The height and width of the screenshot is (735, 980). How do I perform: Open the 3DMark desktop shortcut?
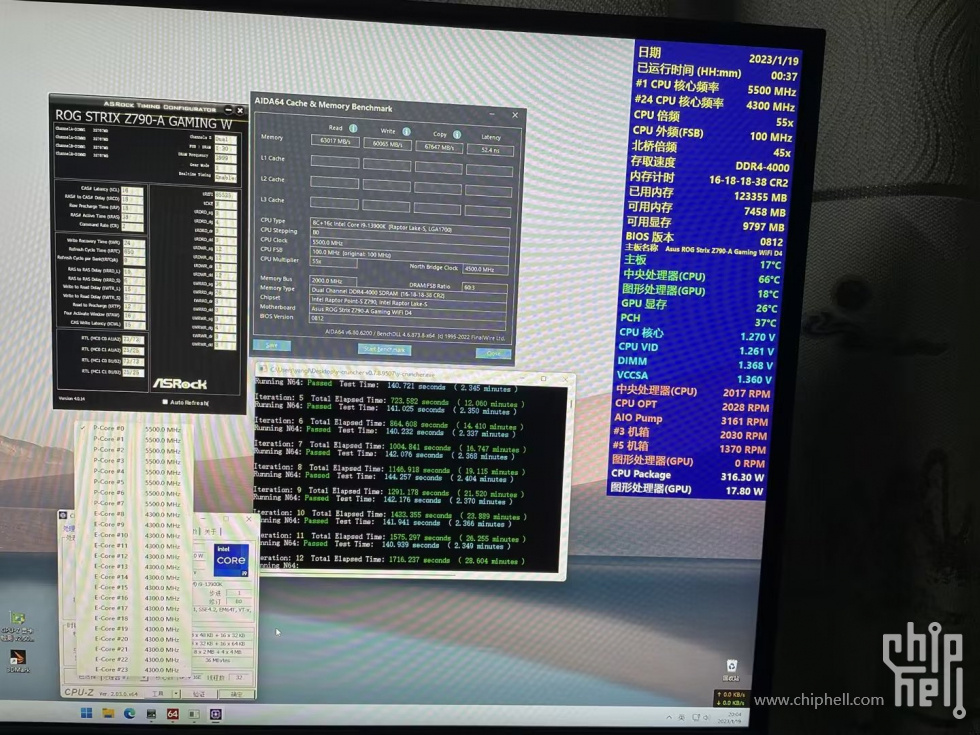(x=17, y=661)
